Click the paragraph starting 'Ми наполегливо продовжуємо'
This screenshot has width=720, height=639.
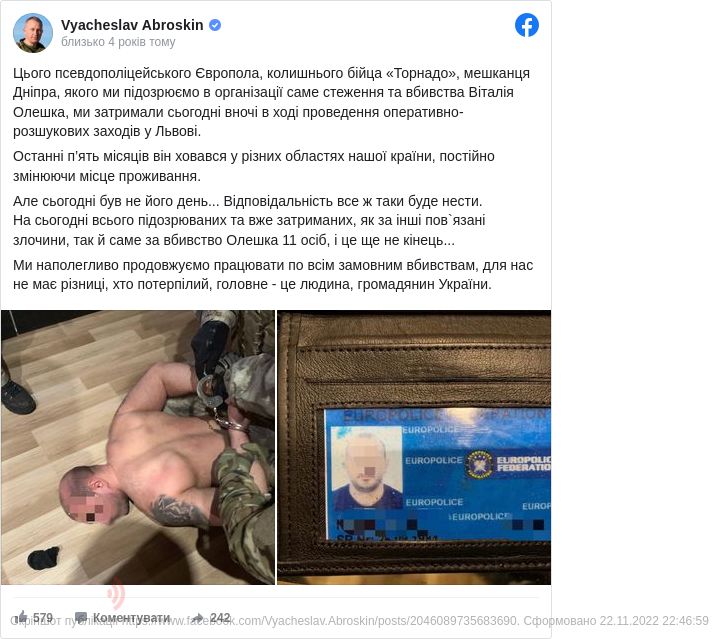pyautogui.click(x=273, y=275)
